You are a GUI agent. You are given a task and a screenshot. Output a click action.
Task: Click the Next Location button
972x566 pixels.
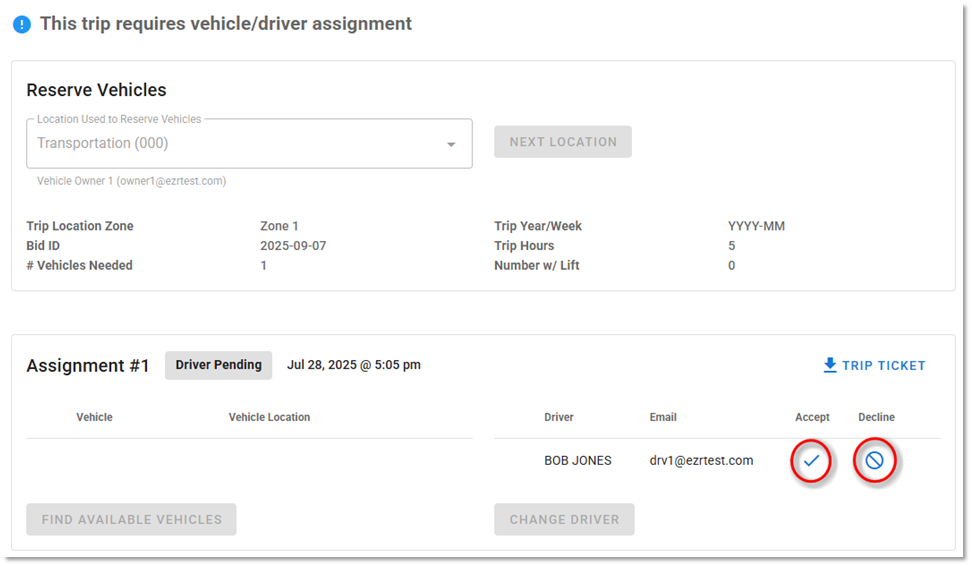[563, 142]
